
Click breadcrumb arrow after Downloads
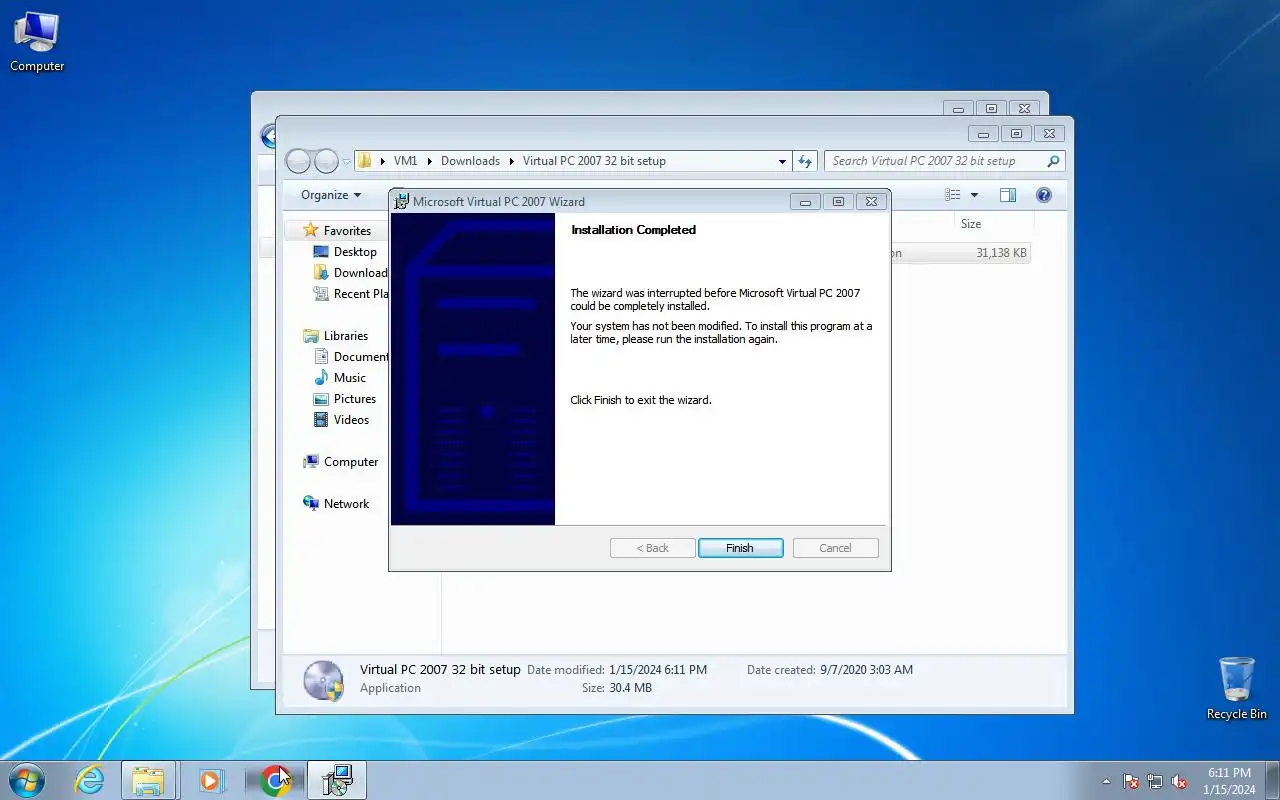511,161
